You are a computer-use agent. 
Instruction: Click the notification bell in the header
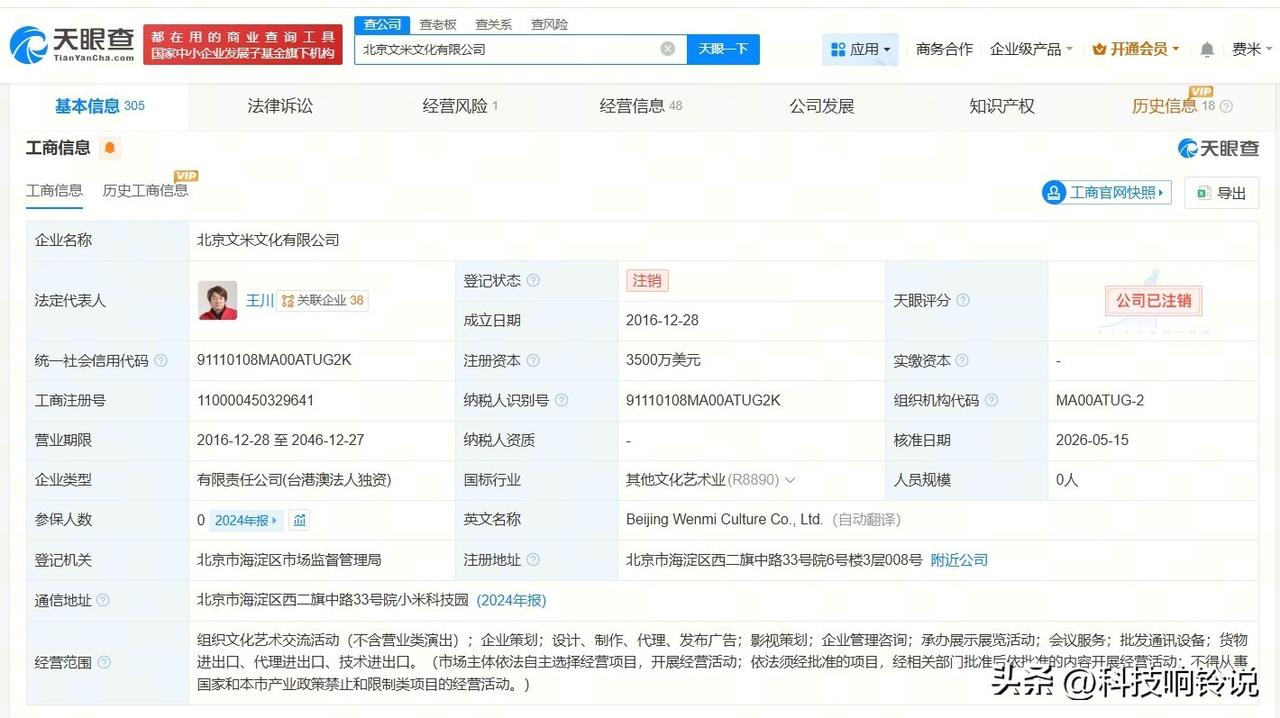(1207, 49)
